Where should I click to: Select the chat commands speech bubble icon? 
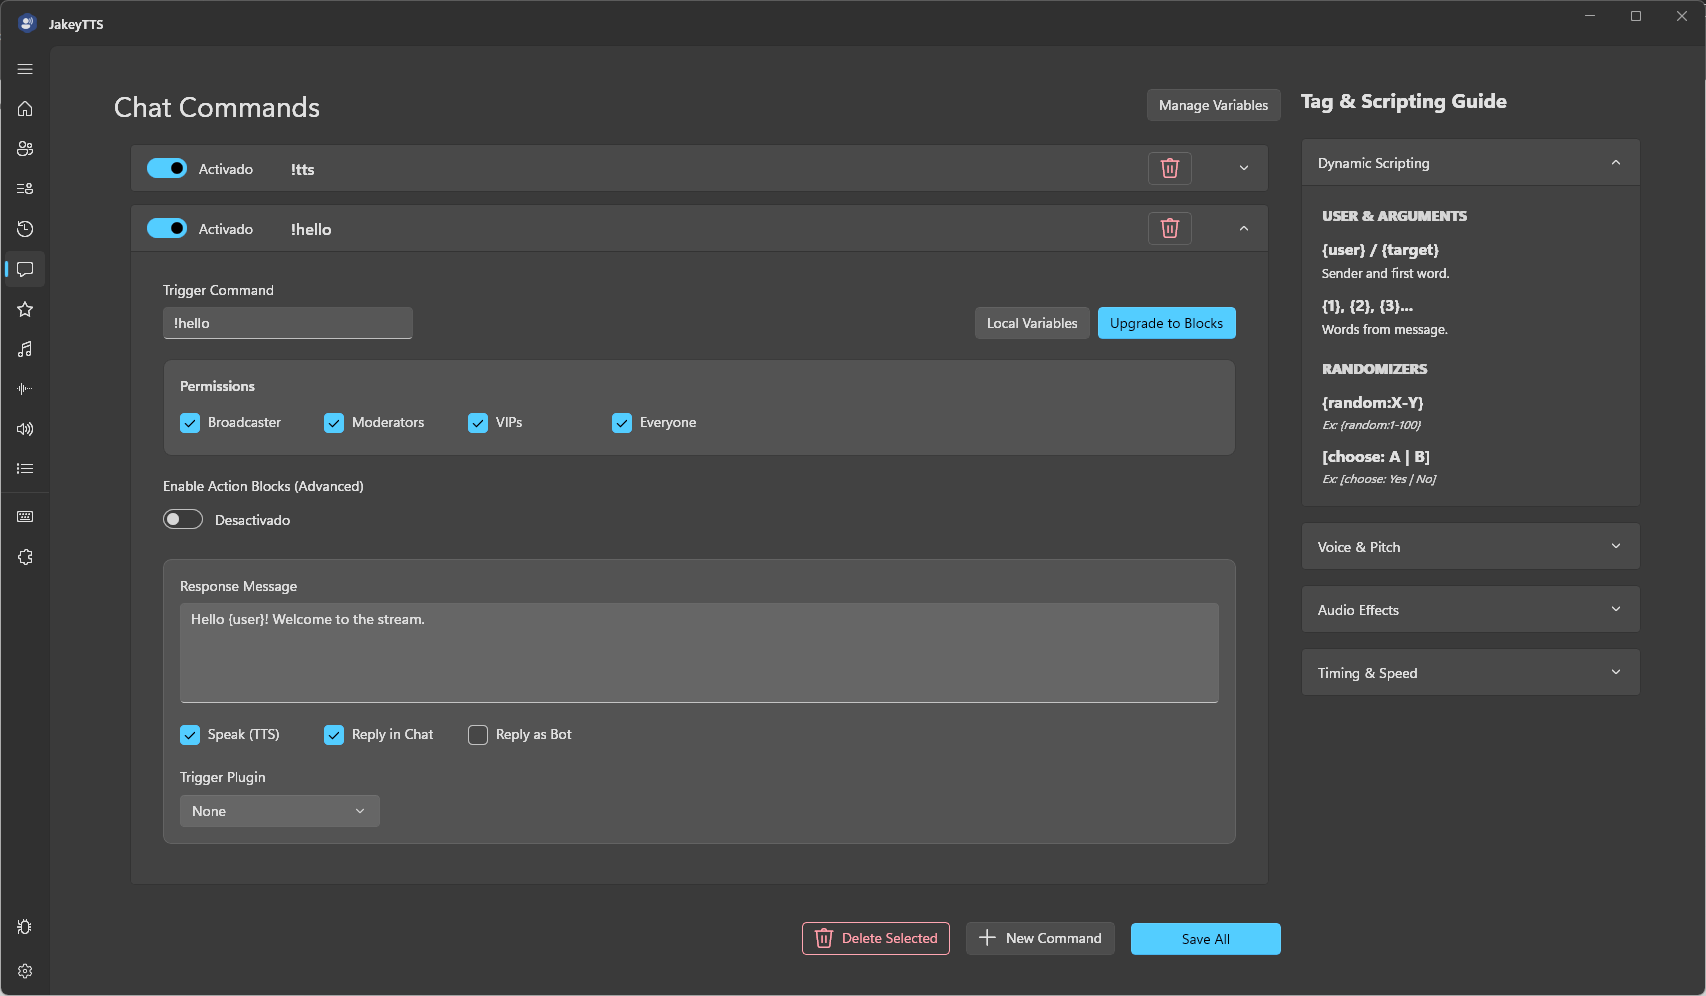click(25, 269)
